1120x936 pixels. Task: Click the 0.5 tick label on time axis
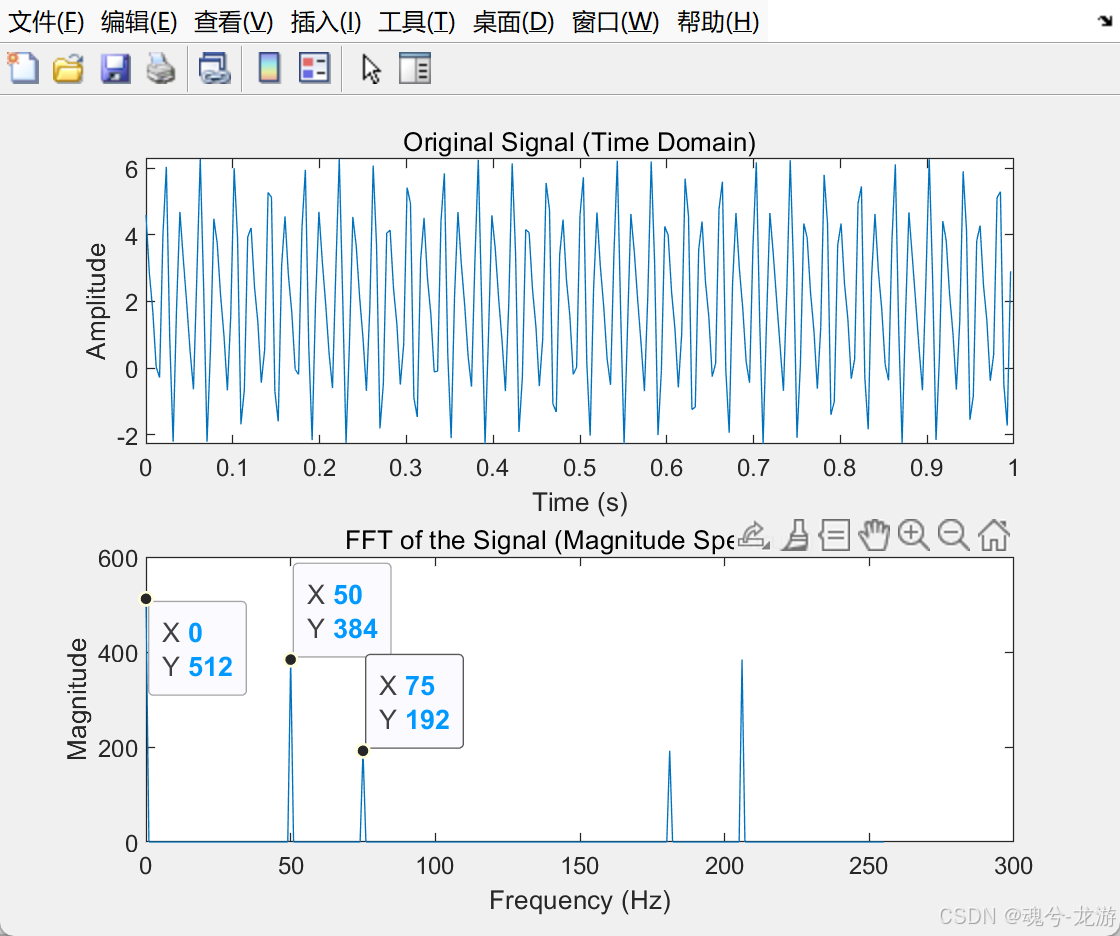click(x=579, y=468)
